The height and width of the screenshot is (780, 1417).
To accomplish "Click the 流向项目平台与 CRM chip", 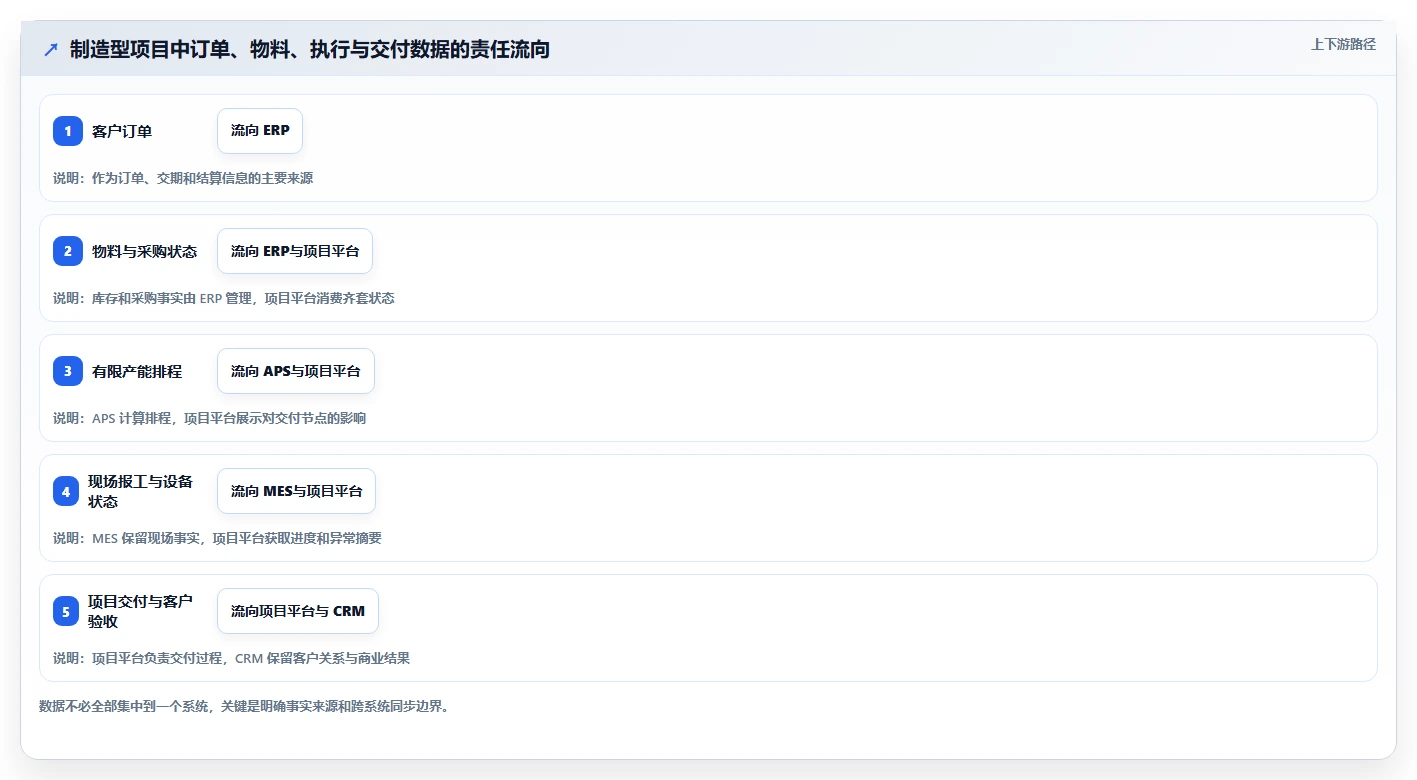I will coord(298,611).
